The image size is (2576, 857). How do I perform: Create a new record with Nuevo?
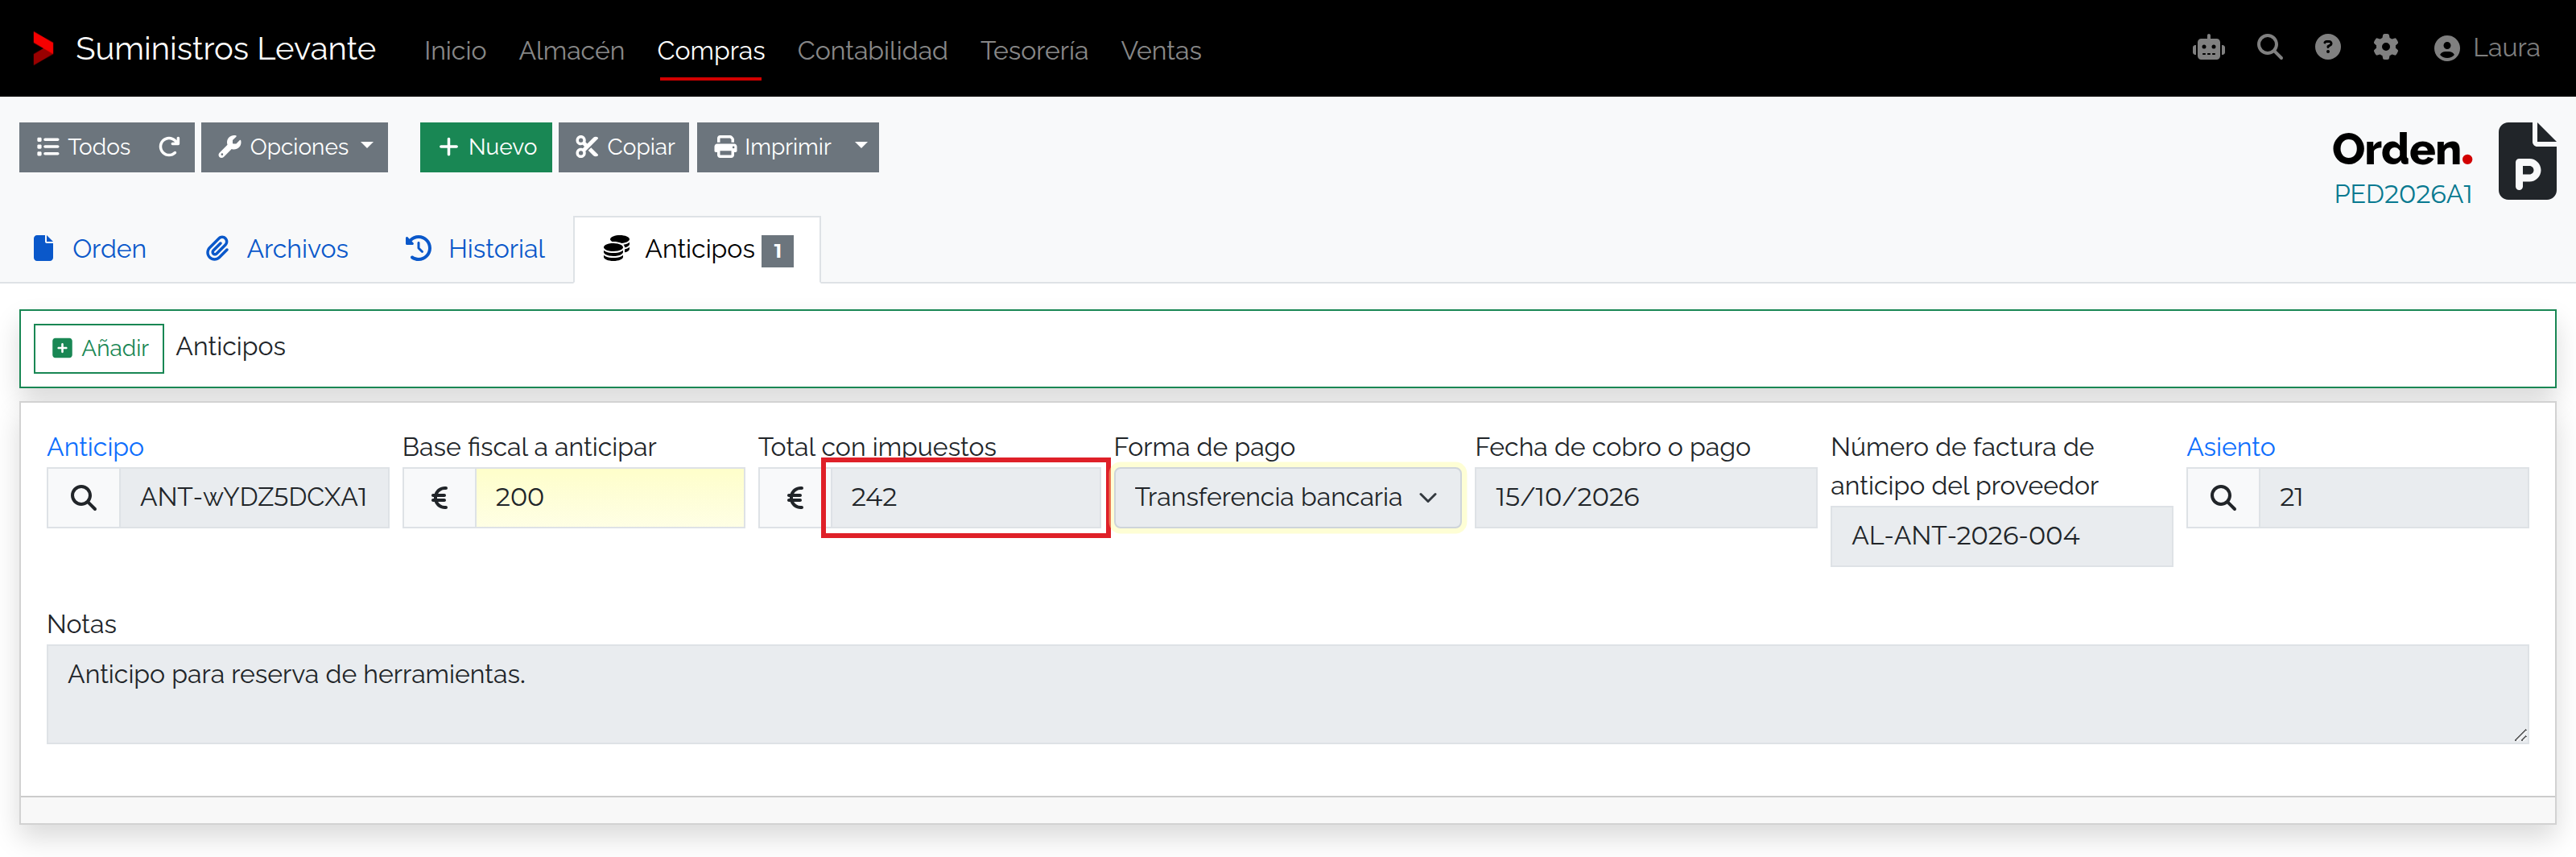pyautogui.click(x=486, y=147)
